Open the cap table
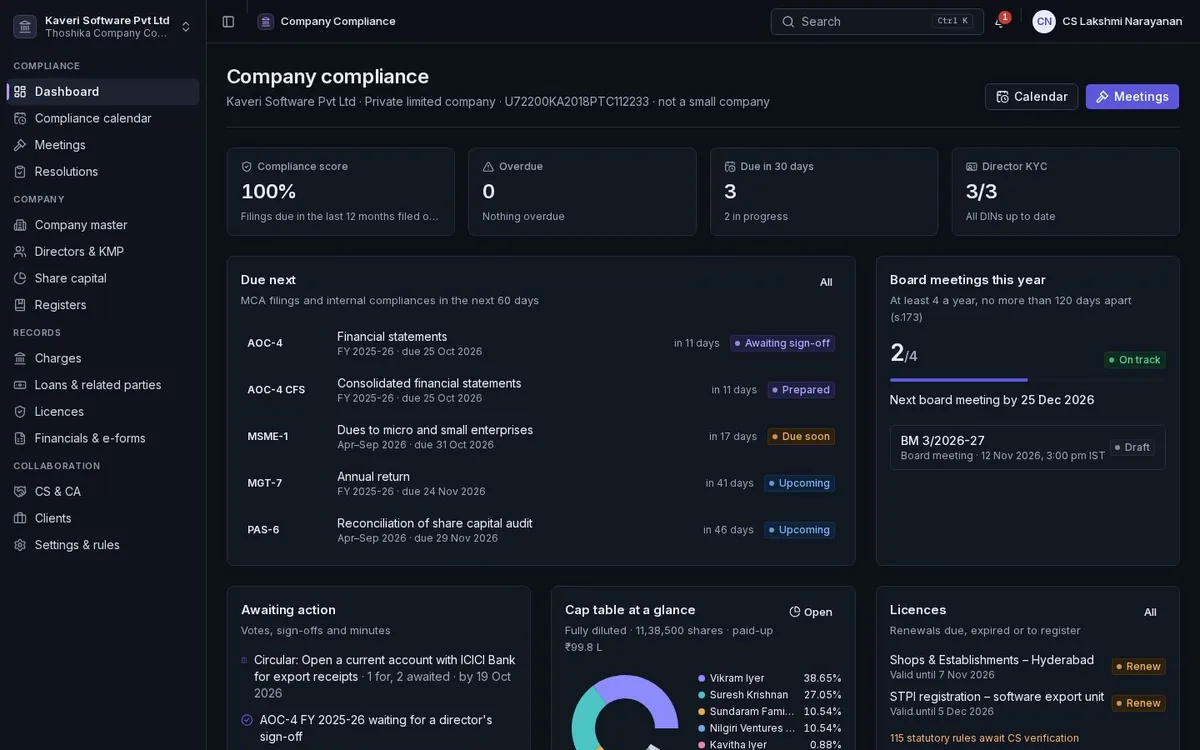This screenshot has width=1200, height=750. click(x=811, y=612)
